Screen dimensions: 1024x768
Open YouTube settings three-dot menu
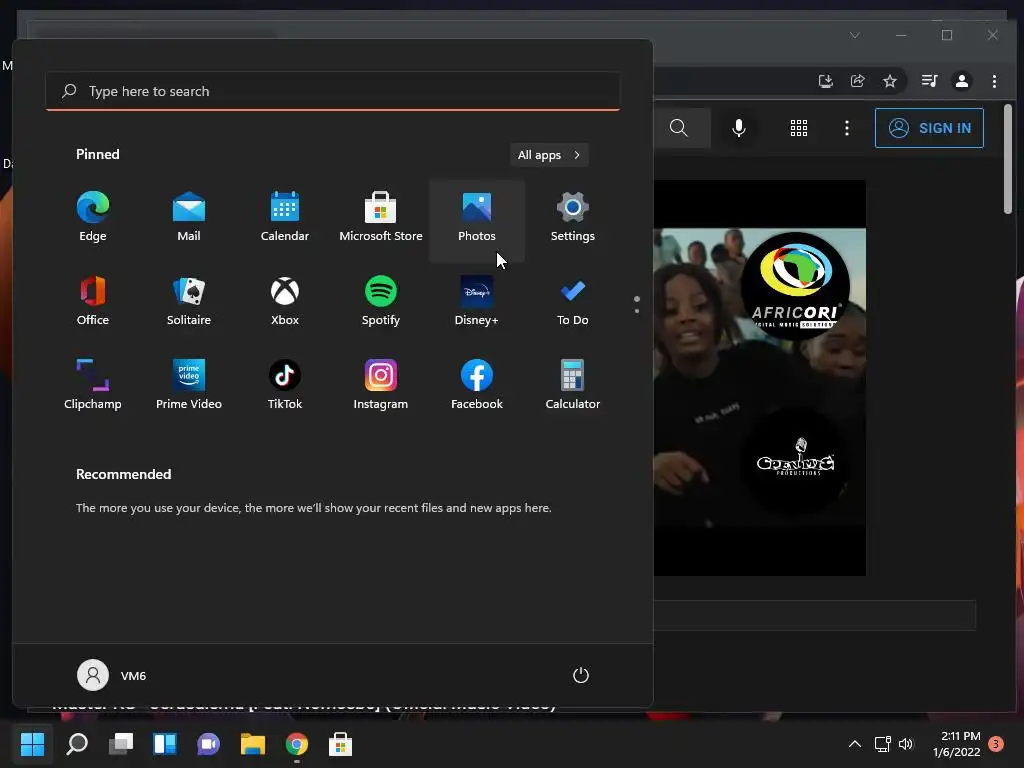click(847, 128)
